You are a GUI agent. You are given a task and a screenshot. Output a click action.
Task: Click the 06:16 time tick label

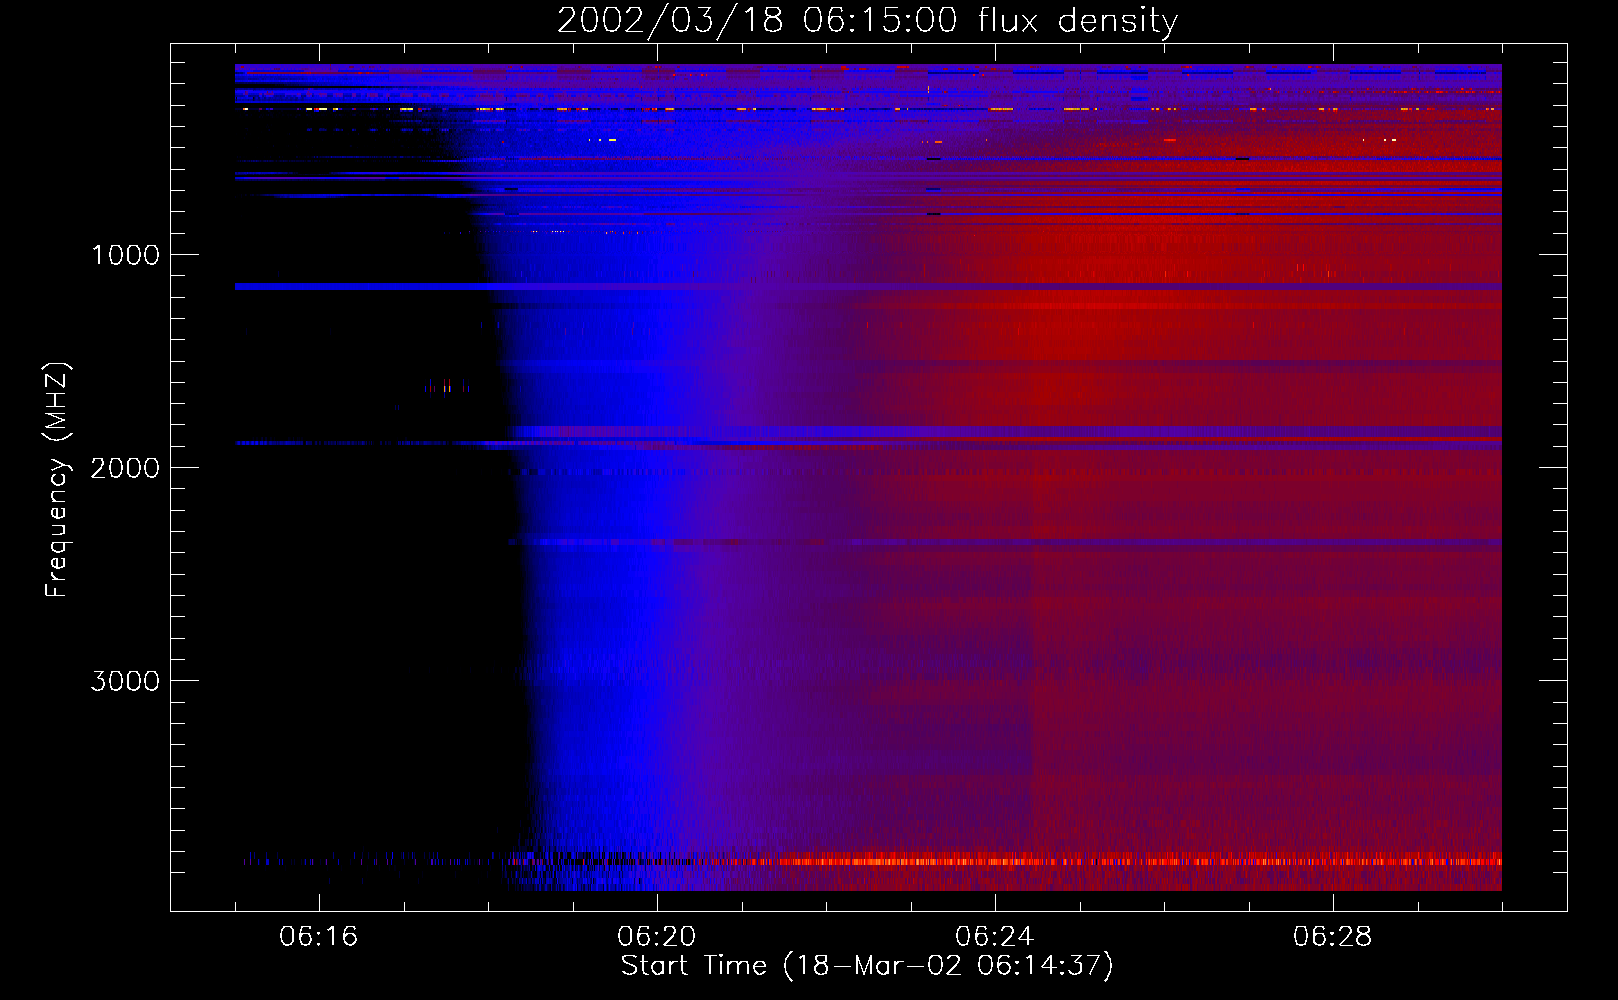tap(318, 937)
